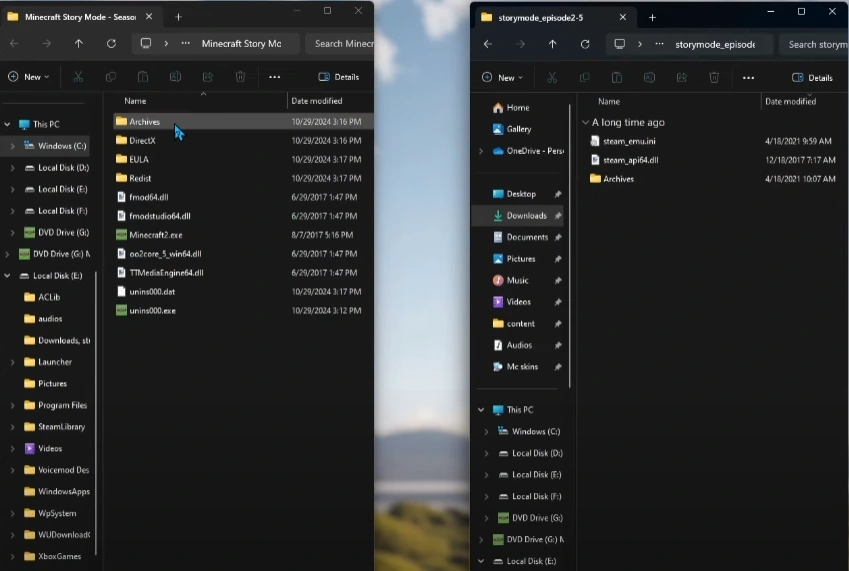Screen dimensions: 849x571
Task: Click address path Minecraft Story Mo
Action: point(241,43)
